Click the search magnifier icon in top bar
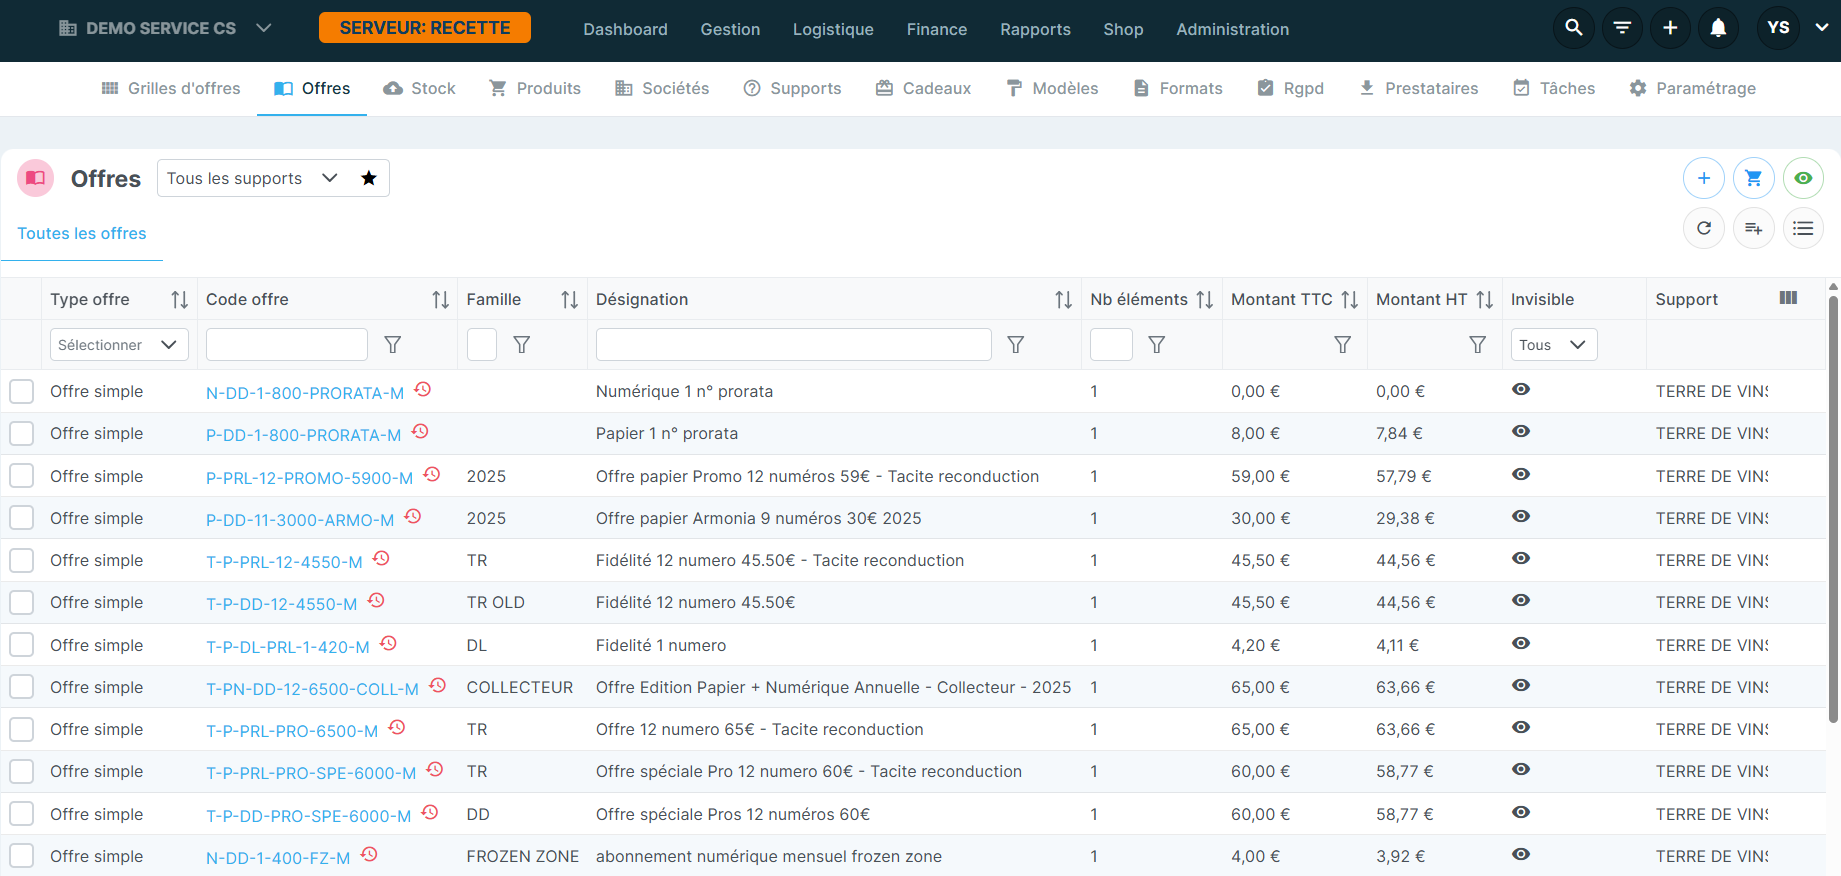The height and width of the screenshot is (876, 1841). [x=1573, y=28]
